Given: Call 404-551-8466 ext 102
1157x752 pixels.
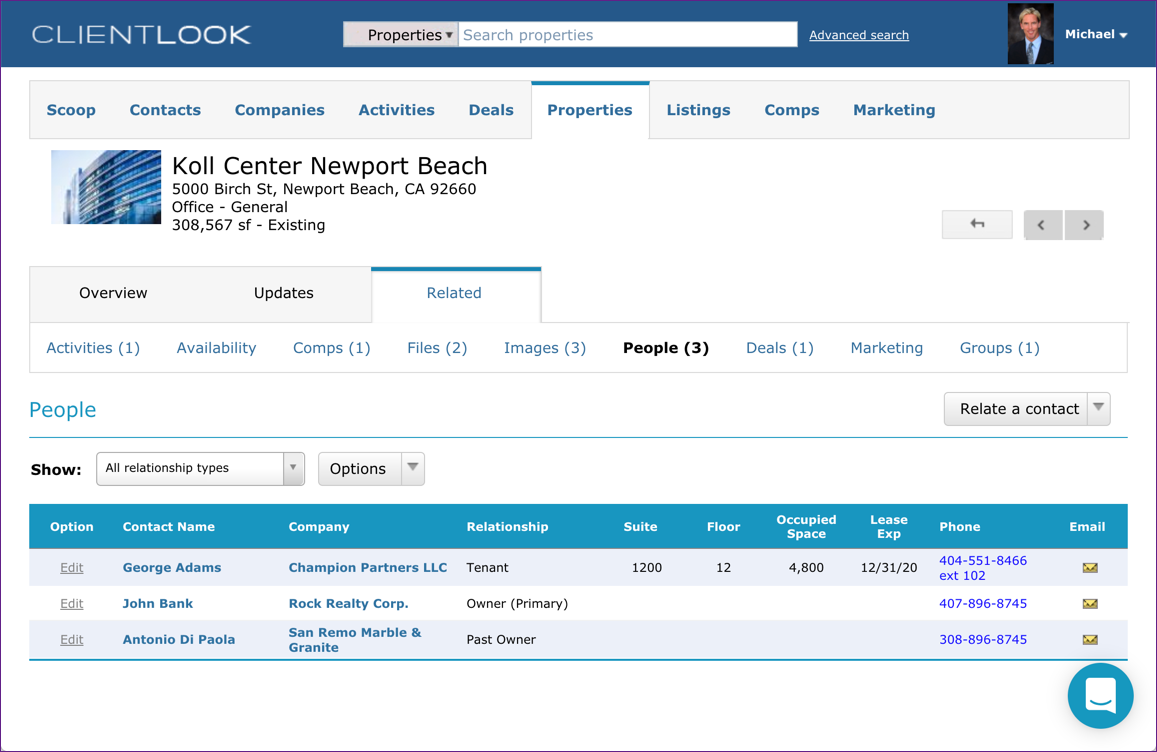Looking at the screenshot, I should [x=983, y=568].
